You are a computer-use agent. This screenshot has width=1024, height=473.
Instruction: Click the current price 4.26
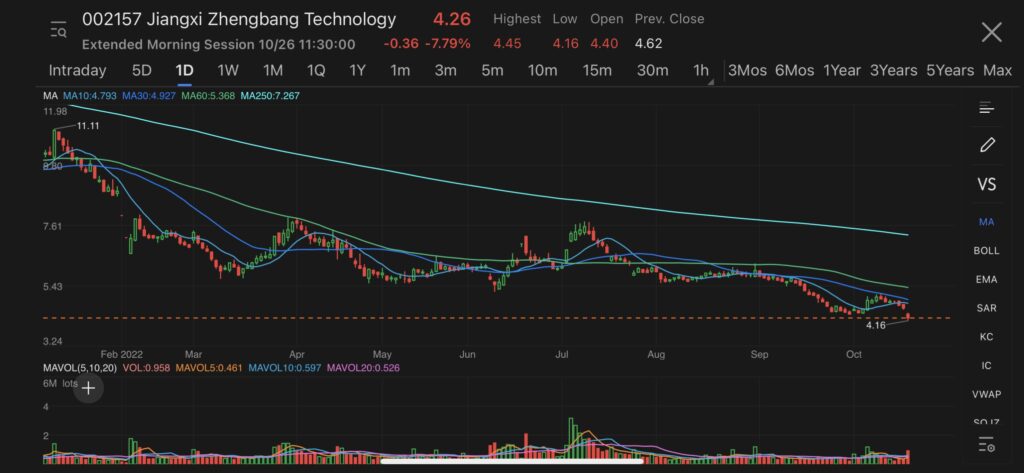click(x=452, y=19)
